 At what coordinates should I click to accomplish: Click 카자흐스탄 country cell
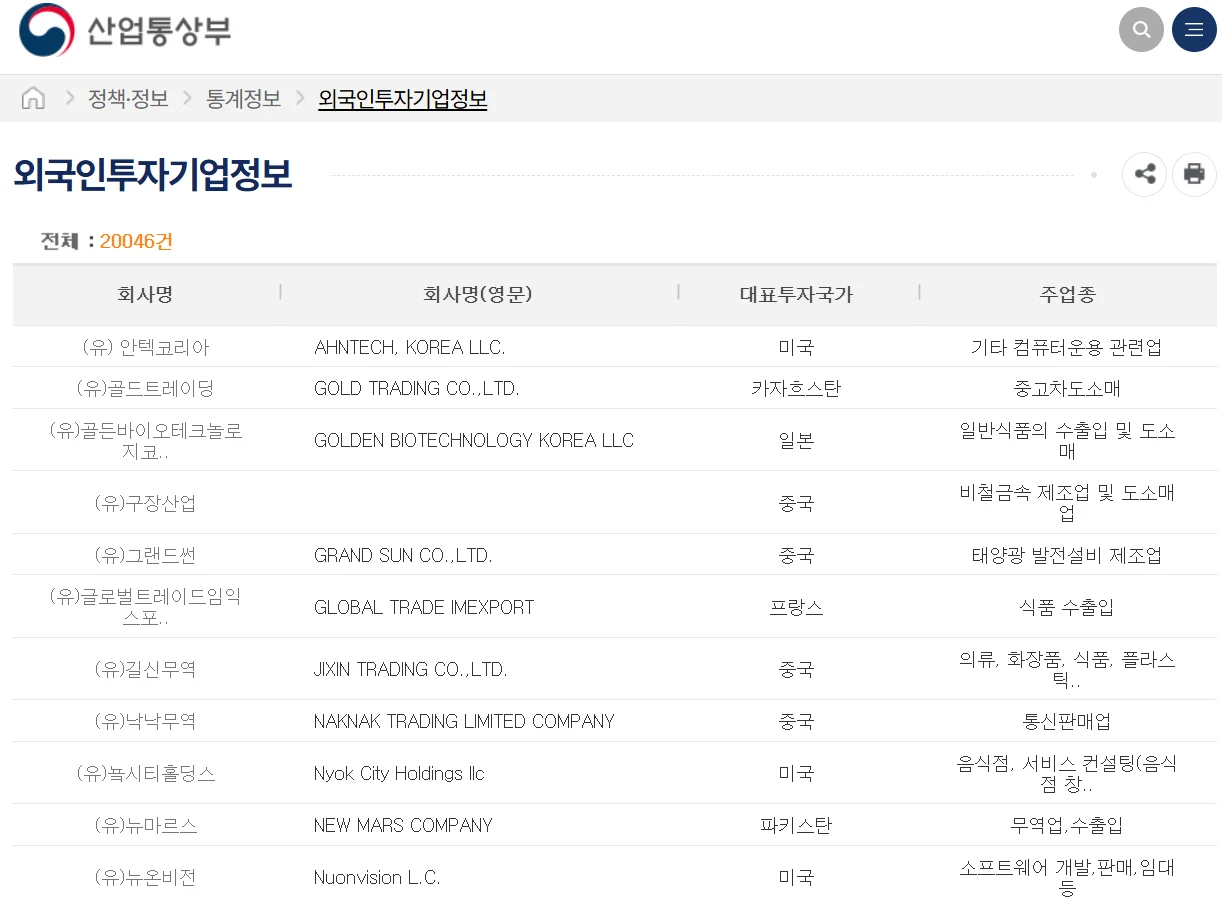pos(796,388)
